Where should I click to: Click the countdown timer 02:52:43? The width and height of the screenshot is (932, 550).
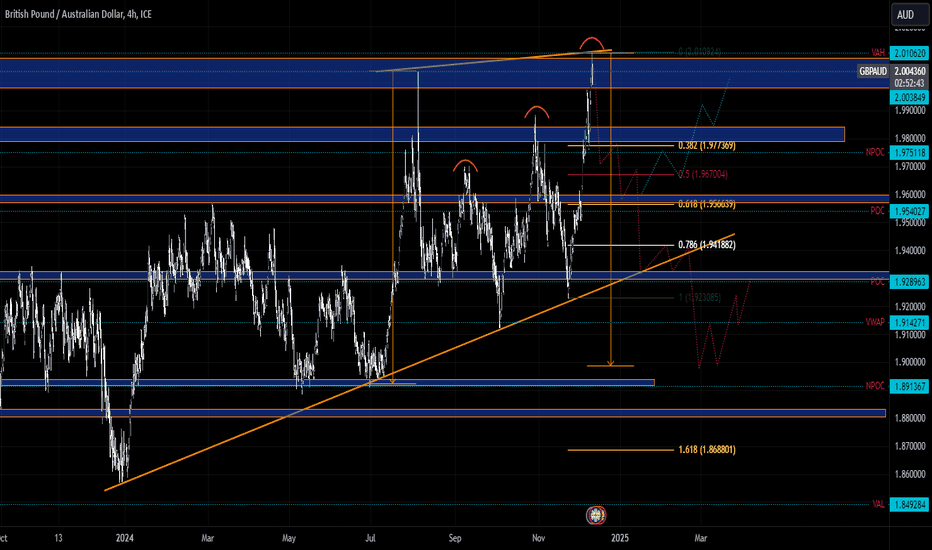909,83
